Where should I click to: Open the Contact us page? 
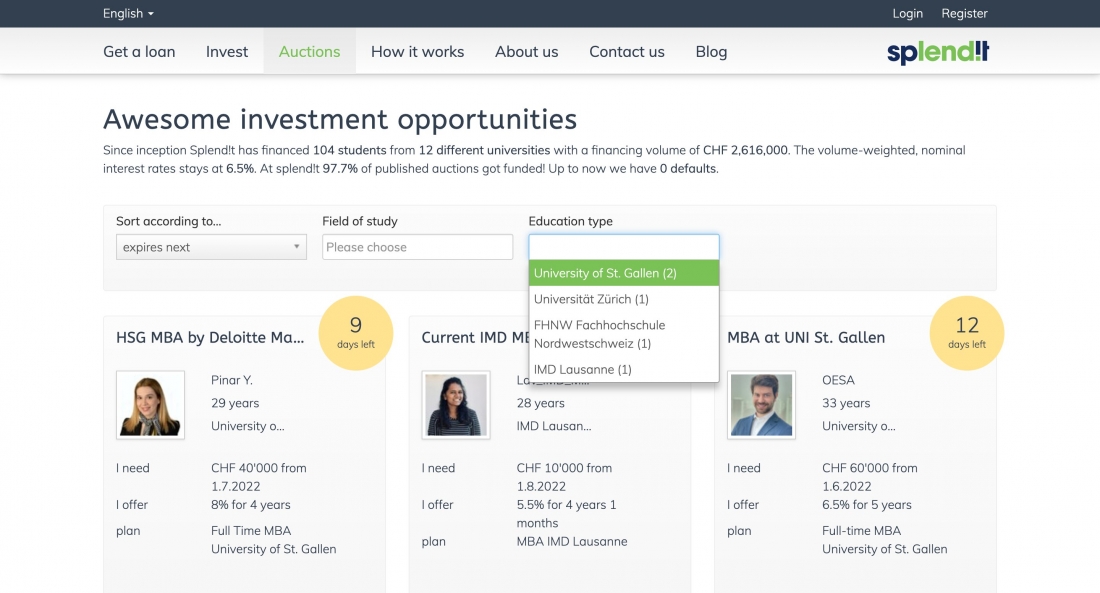(x=626, y=51)
